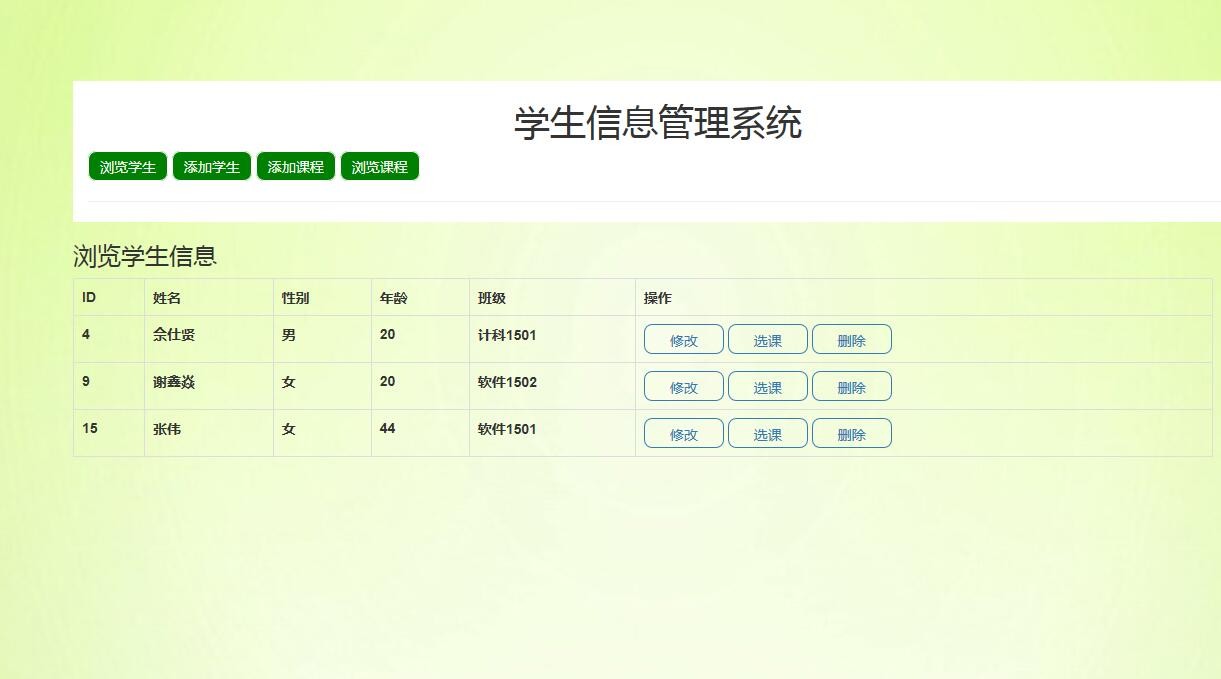
Task: Edit student 张伟 using 修改
Action: pos(684,434)
